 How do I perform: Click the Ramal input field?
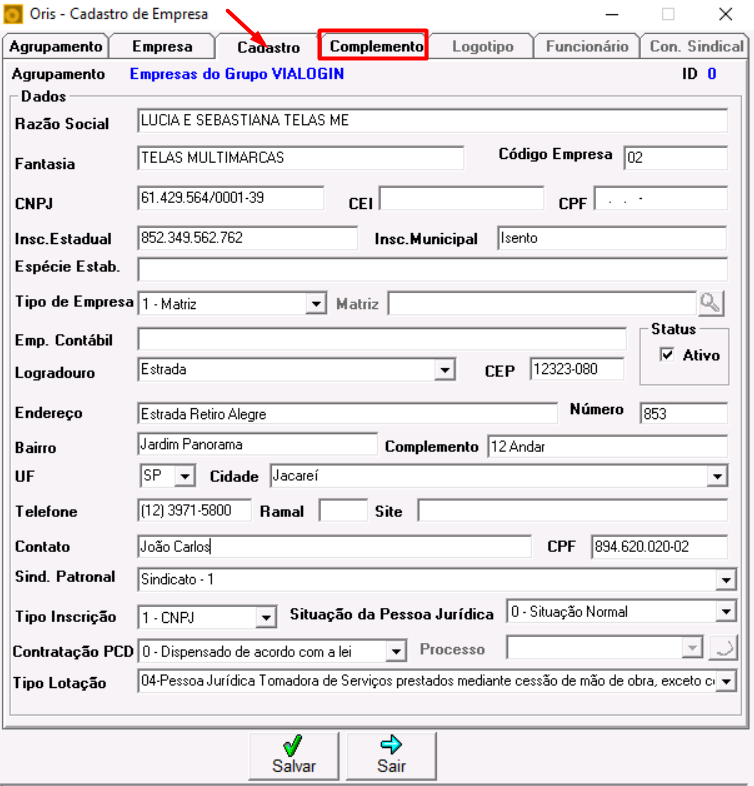pos(343,511)
